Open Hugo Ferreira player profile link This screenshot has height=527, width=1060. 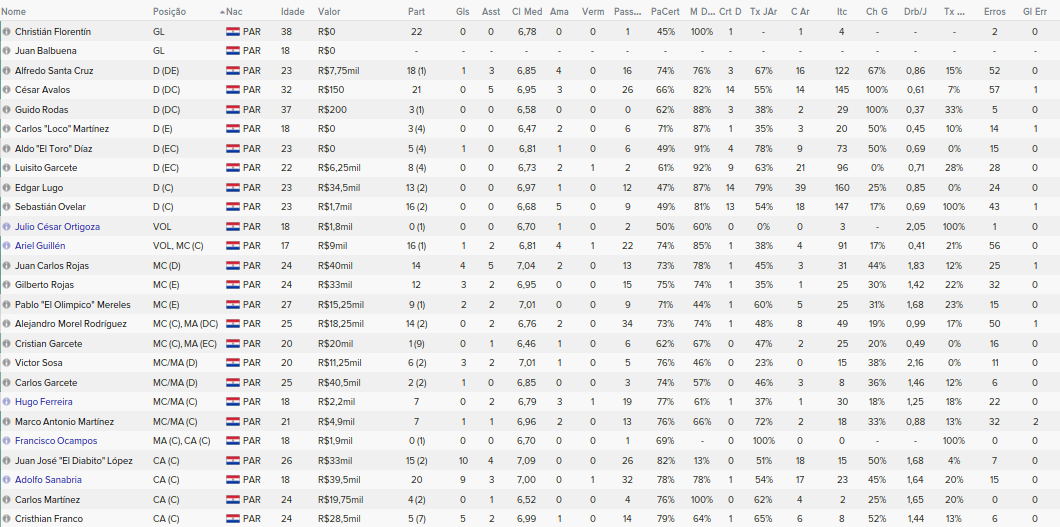point(43,402)
